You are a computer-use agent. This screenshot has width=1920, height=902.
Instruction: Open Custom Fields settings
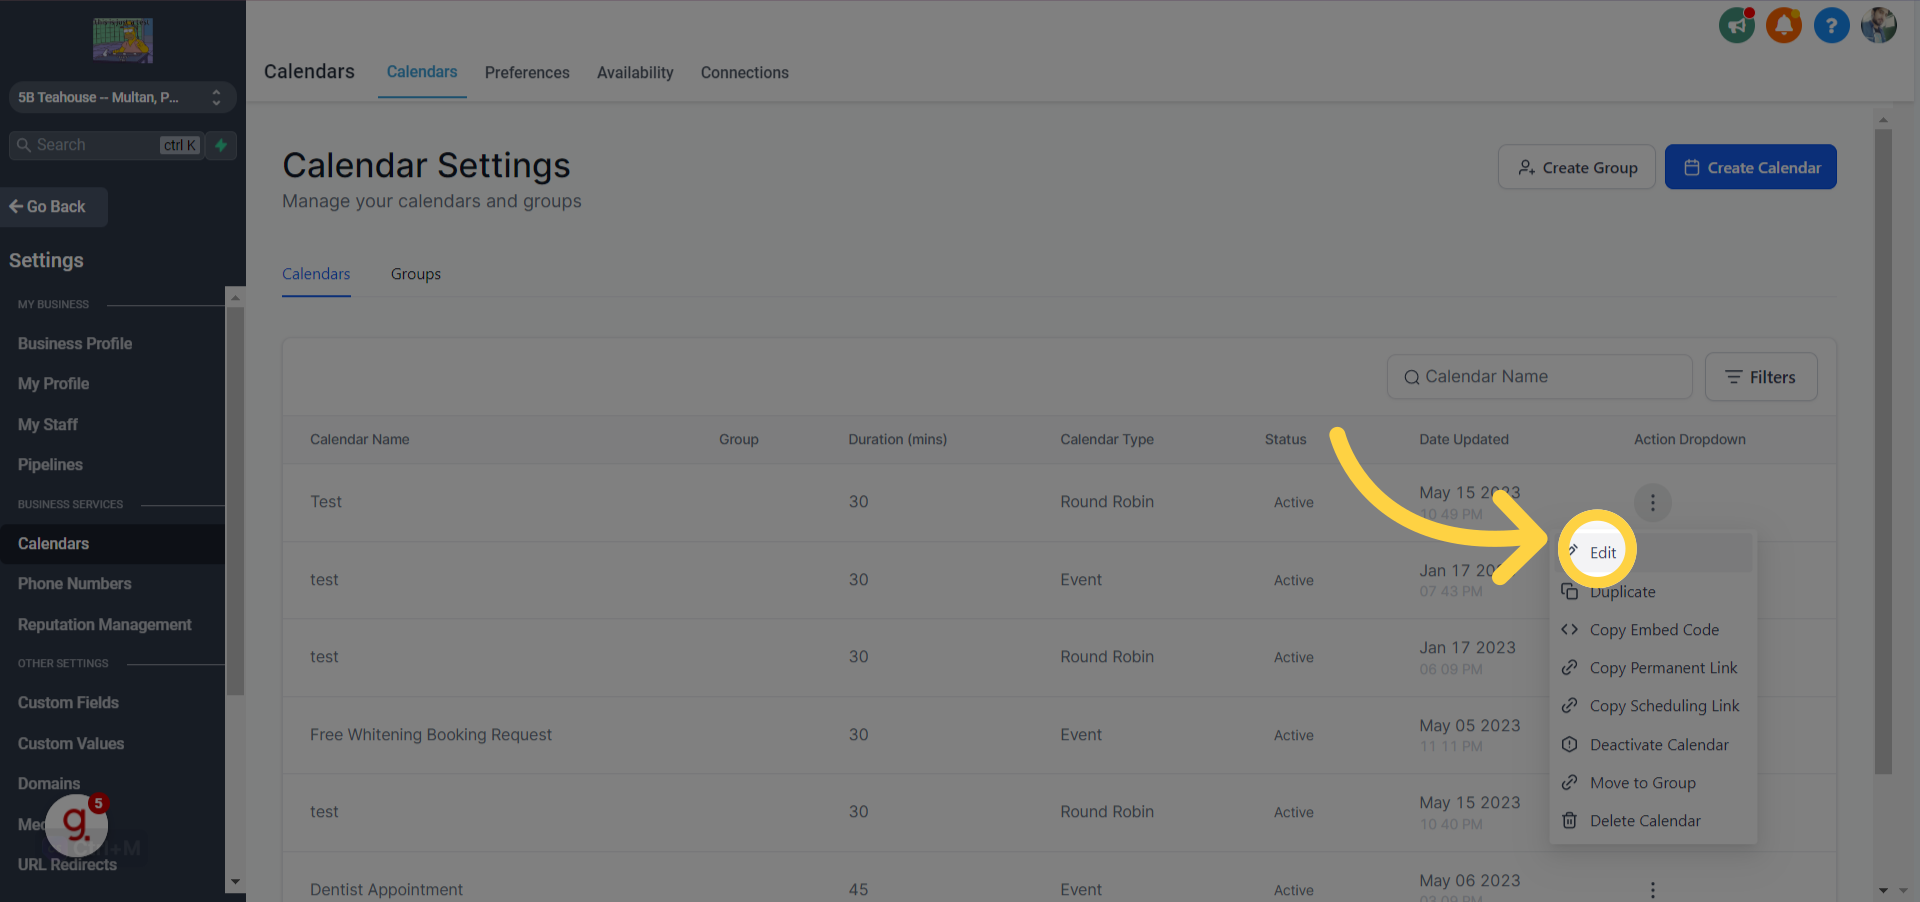68,703
